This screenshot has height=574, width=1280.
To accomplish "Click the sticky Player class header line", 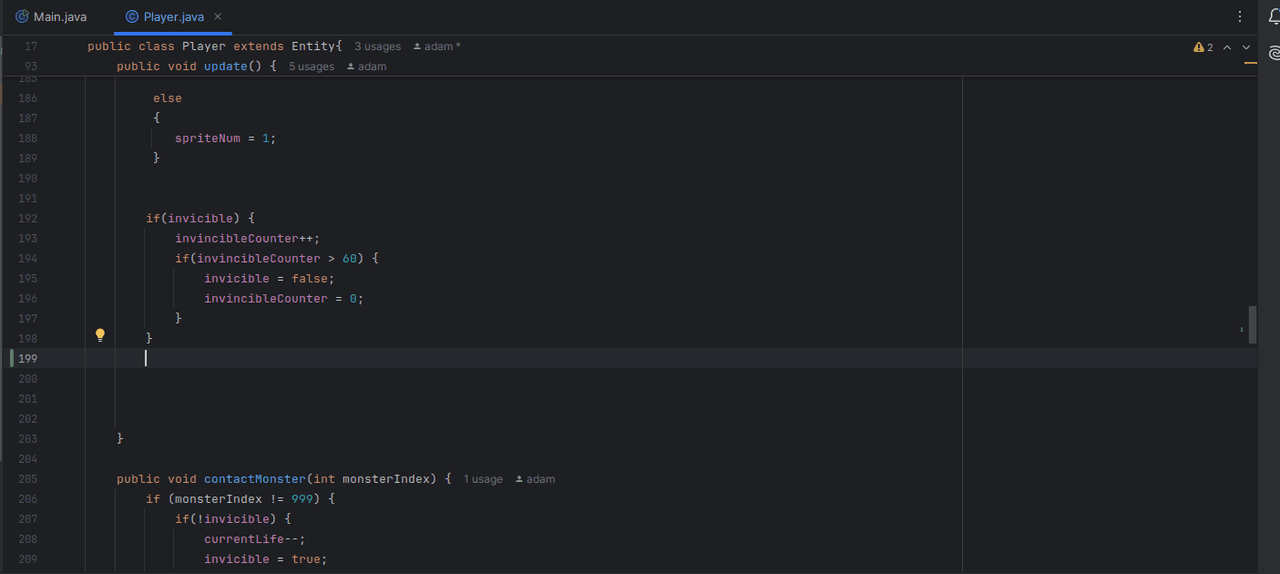I will coord(214,47).
